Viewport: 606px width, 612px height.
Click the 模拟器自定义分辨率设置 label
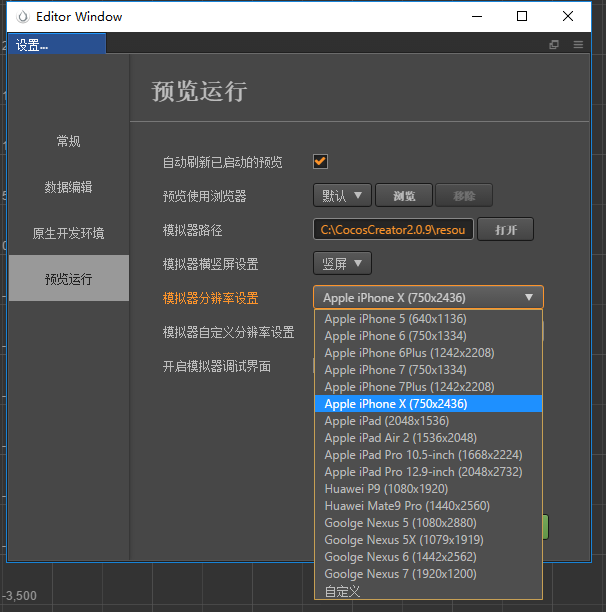tap(228, 332)
